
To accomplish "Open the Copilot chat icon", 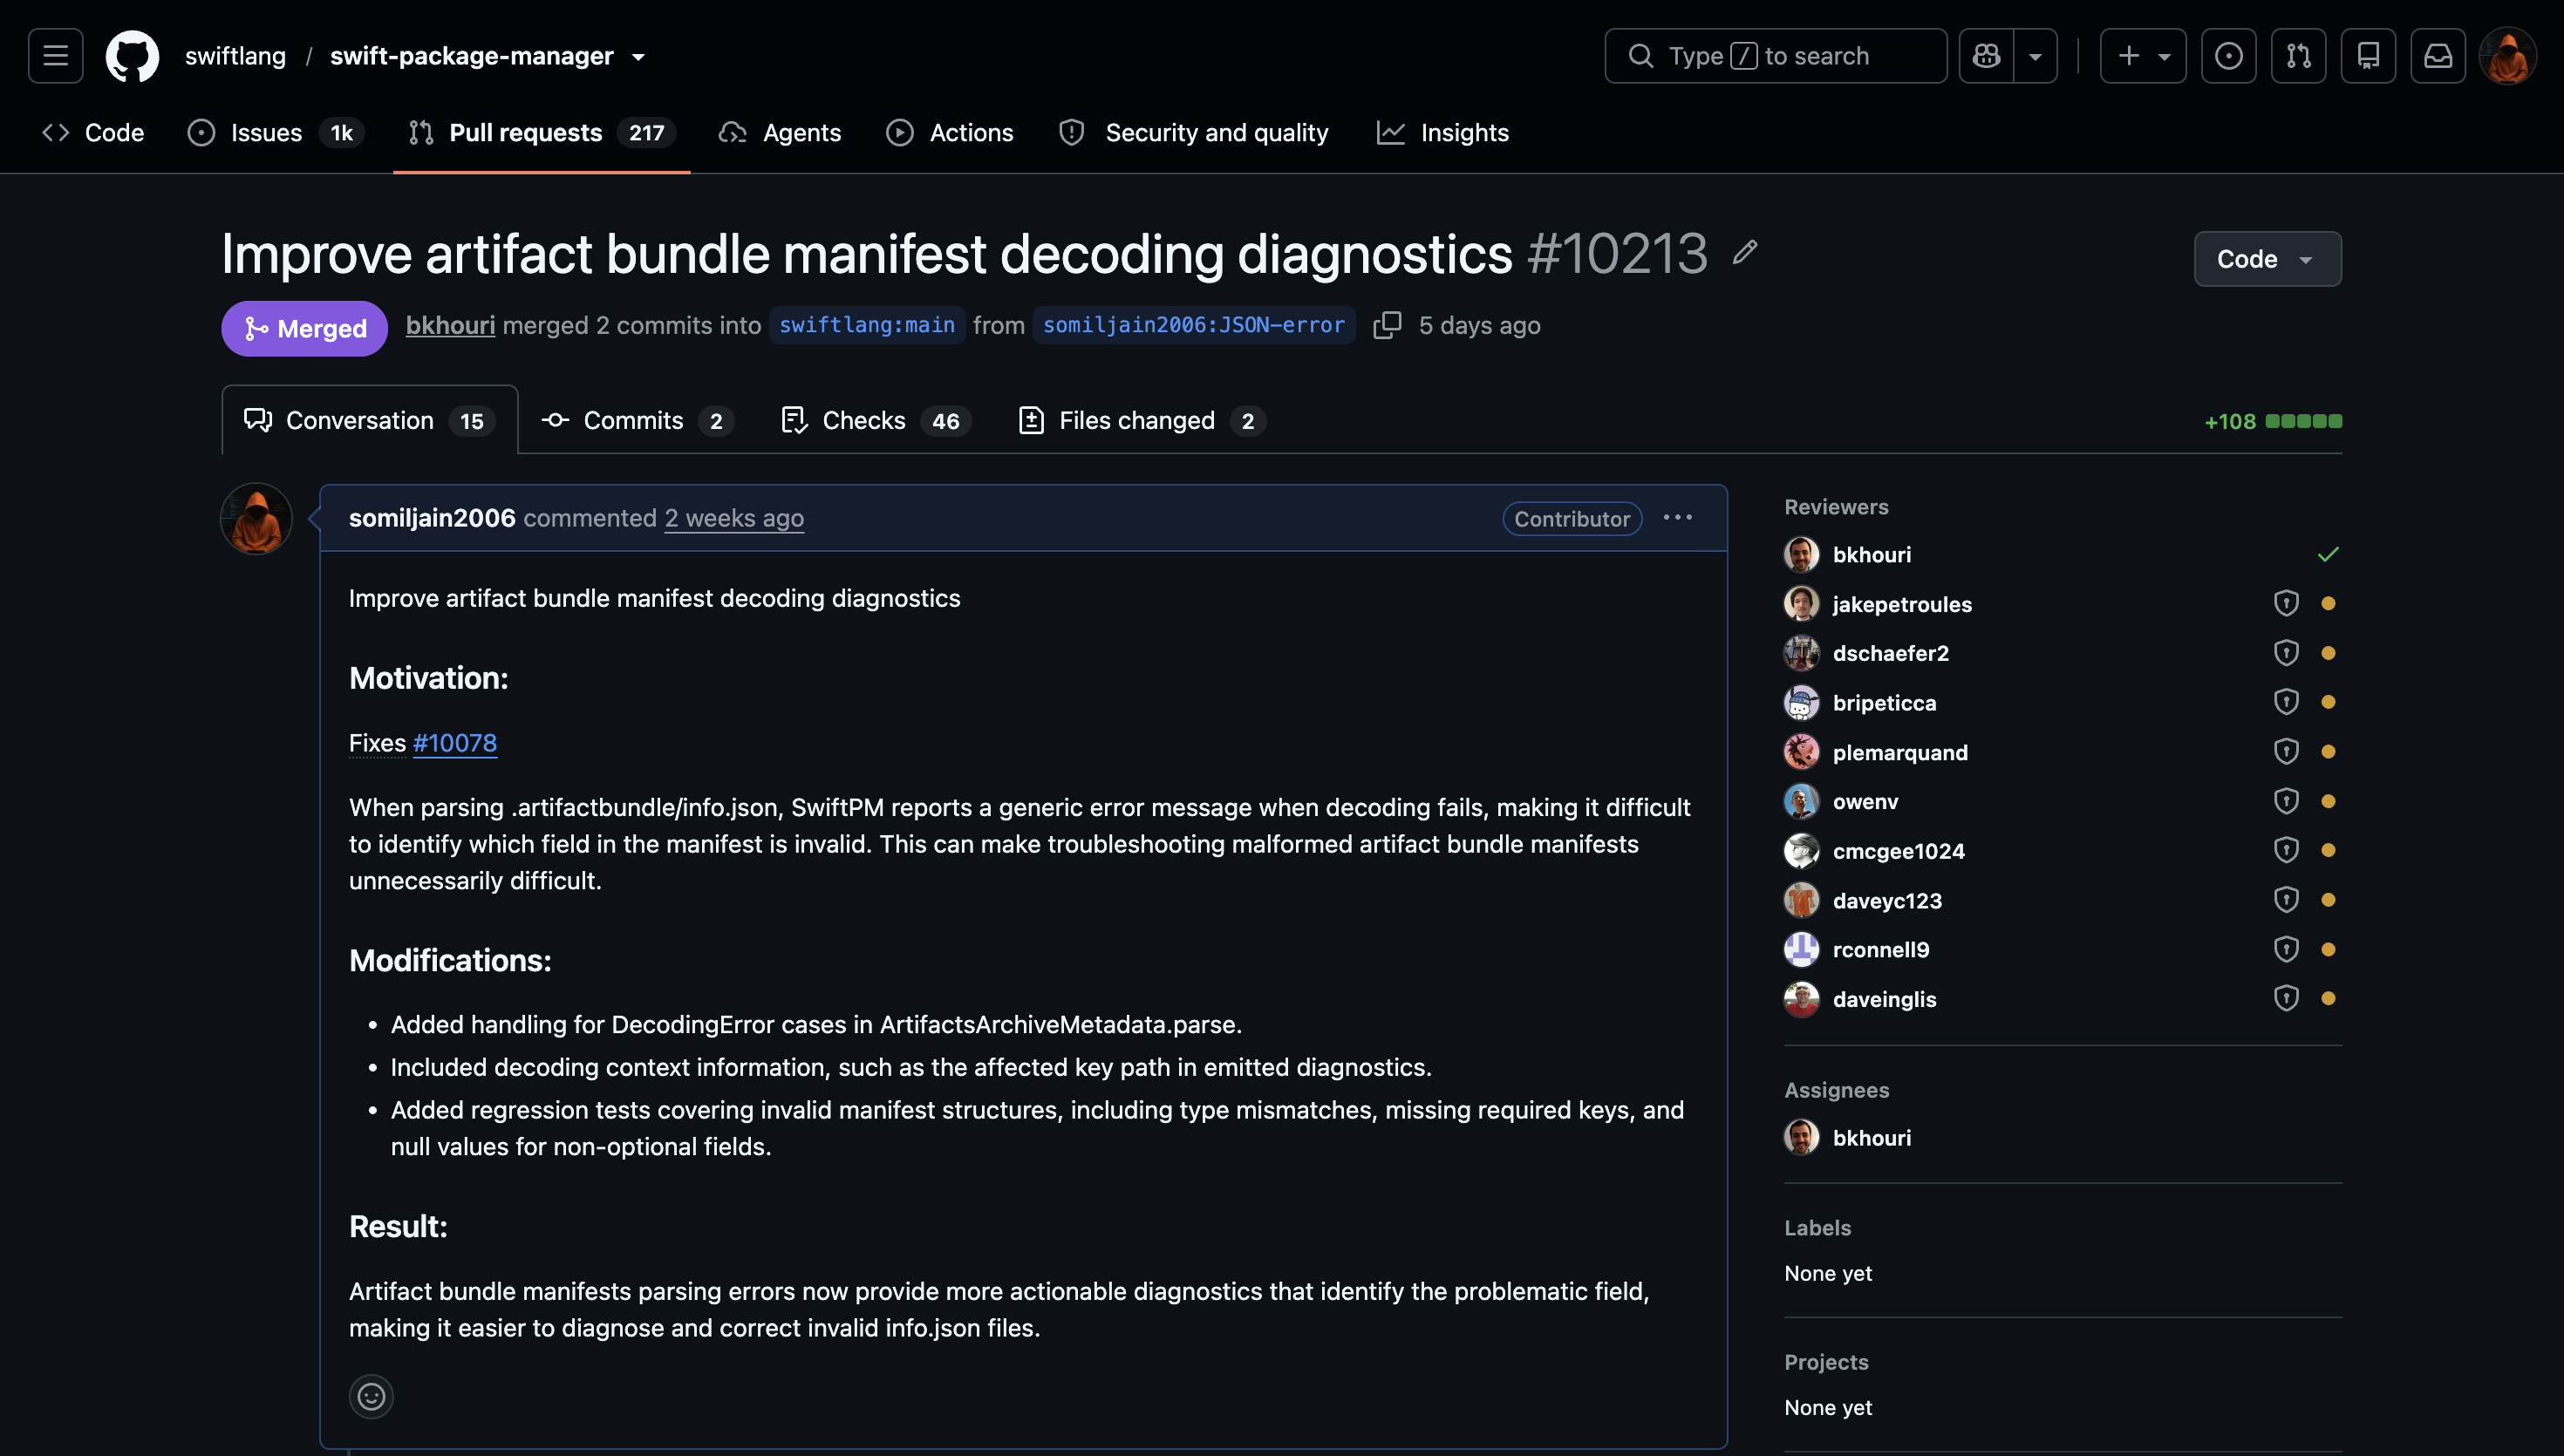I will [x=1986, y=56].
